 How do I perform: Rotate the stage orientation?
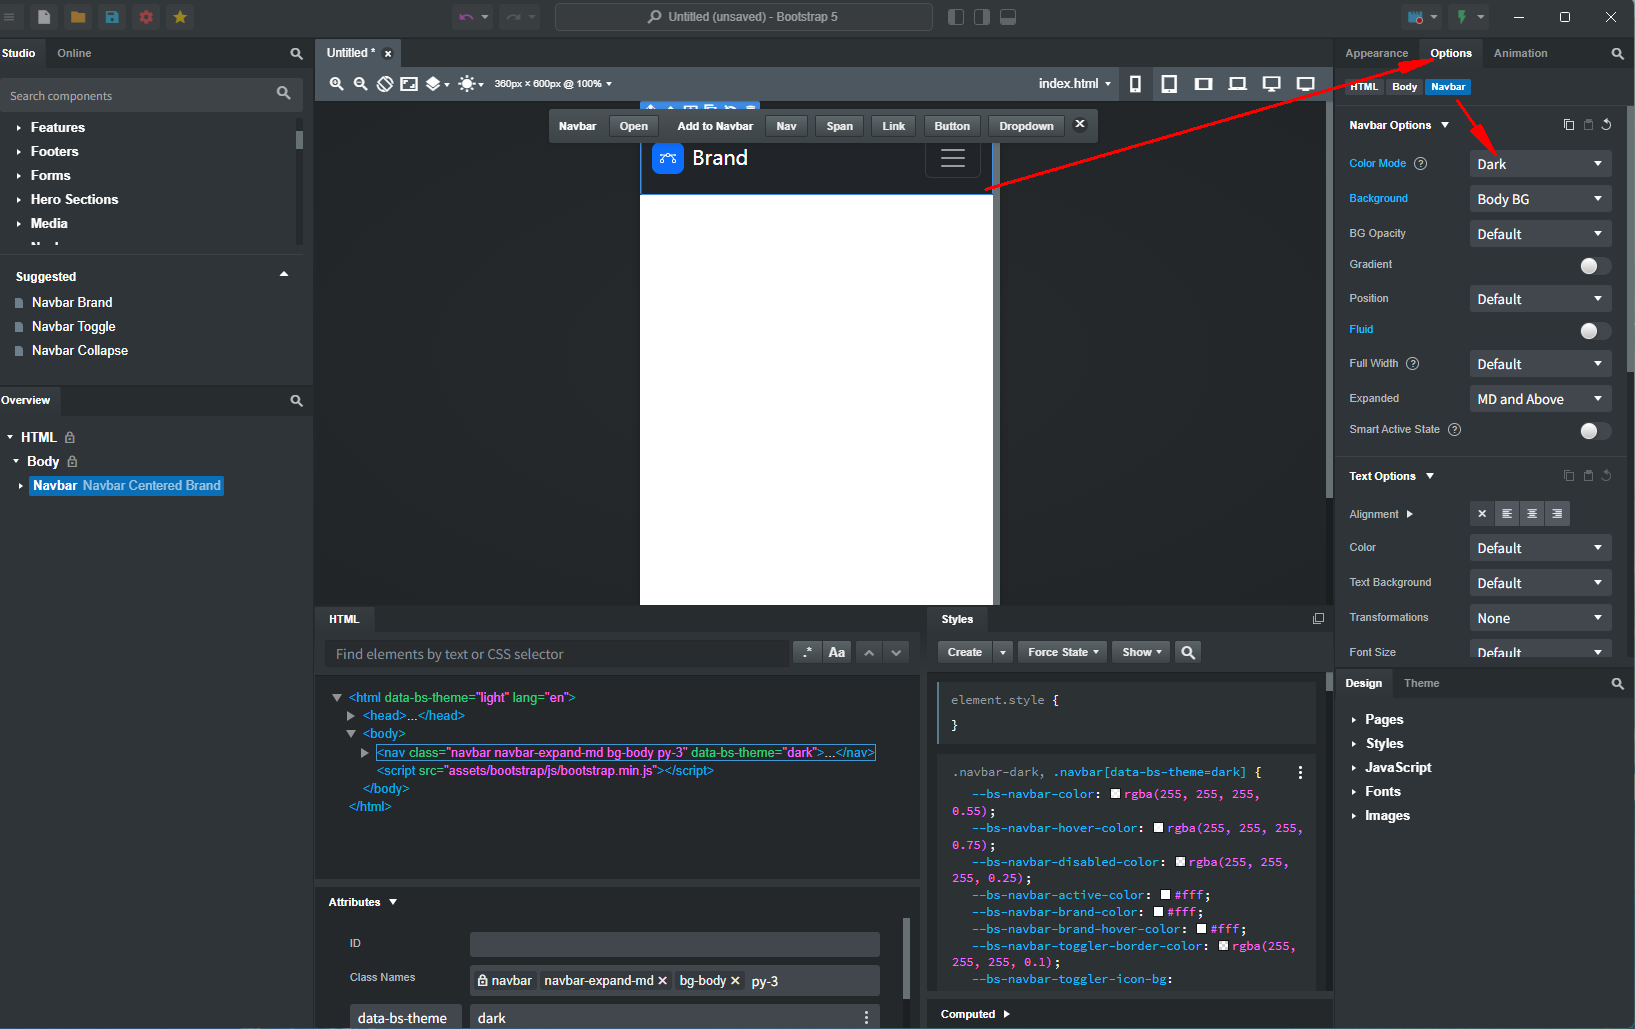click(385, 84)
